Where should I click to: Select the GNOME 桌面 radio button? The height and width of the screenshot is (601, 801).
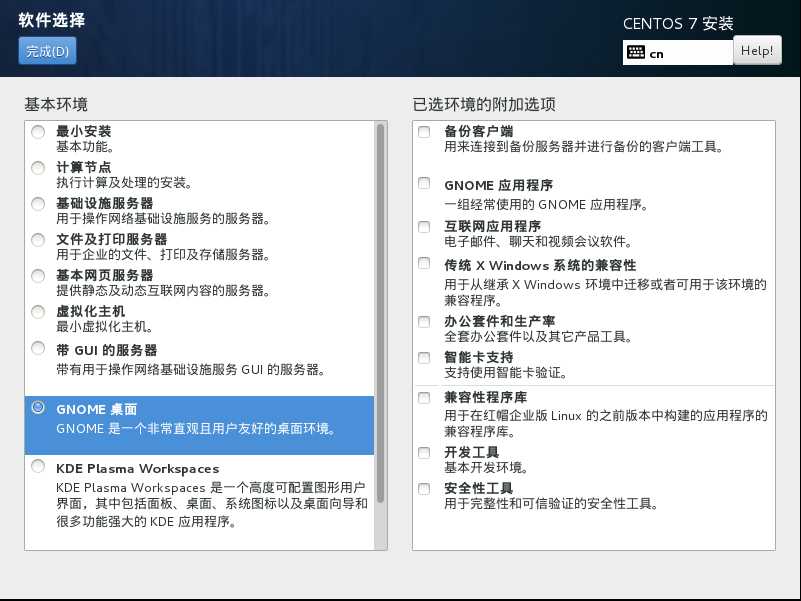click(x=38, y=407)
